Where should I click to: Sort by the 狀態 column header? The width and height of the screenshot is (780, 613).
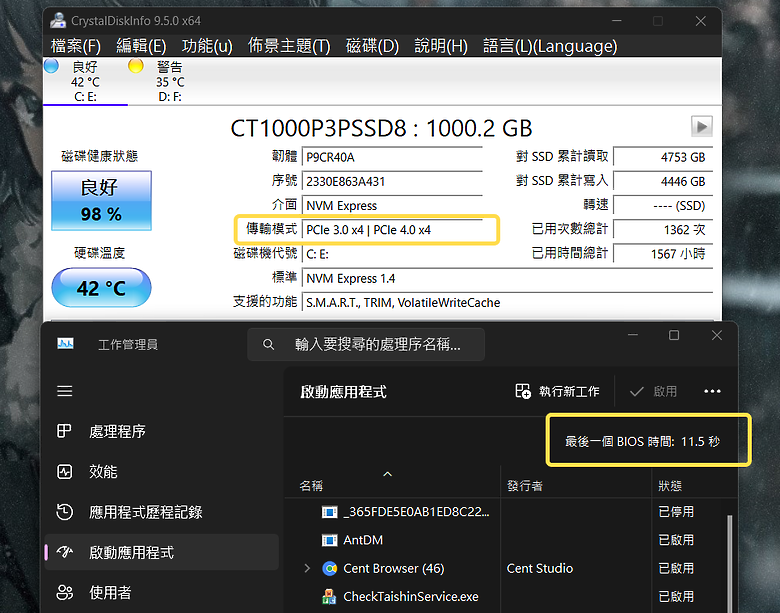(670, 486)
